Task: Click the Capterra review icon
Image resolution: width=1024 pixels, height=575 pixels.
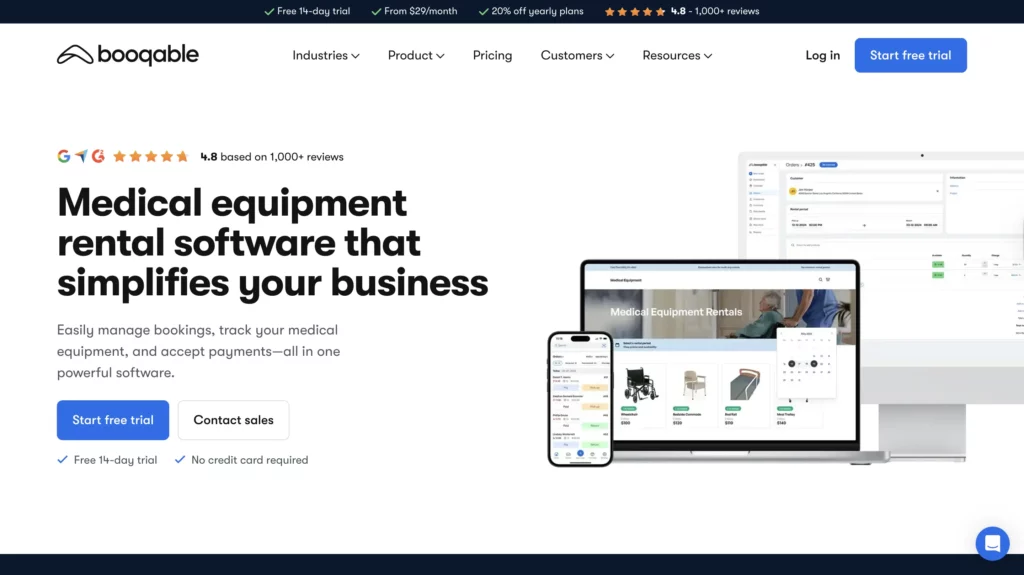Action: point(81,156)
